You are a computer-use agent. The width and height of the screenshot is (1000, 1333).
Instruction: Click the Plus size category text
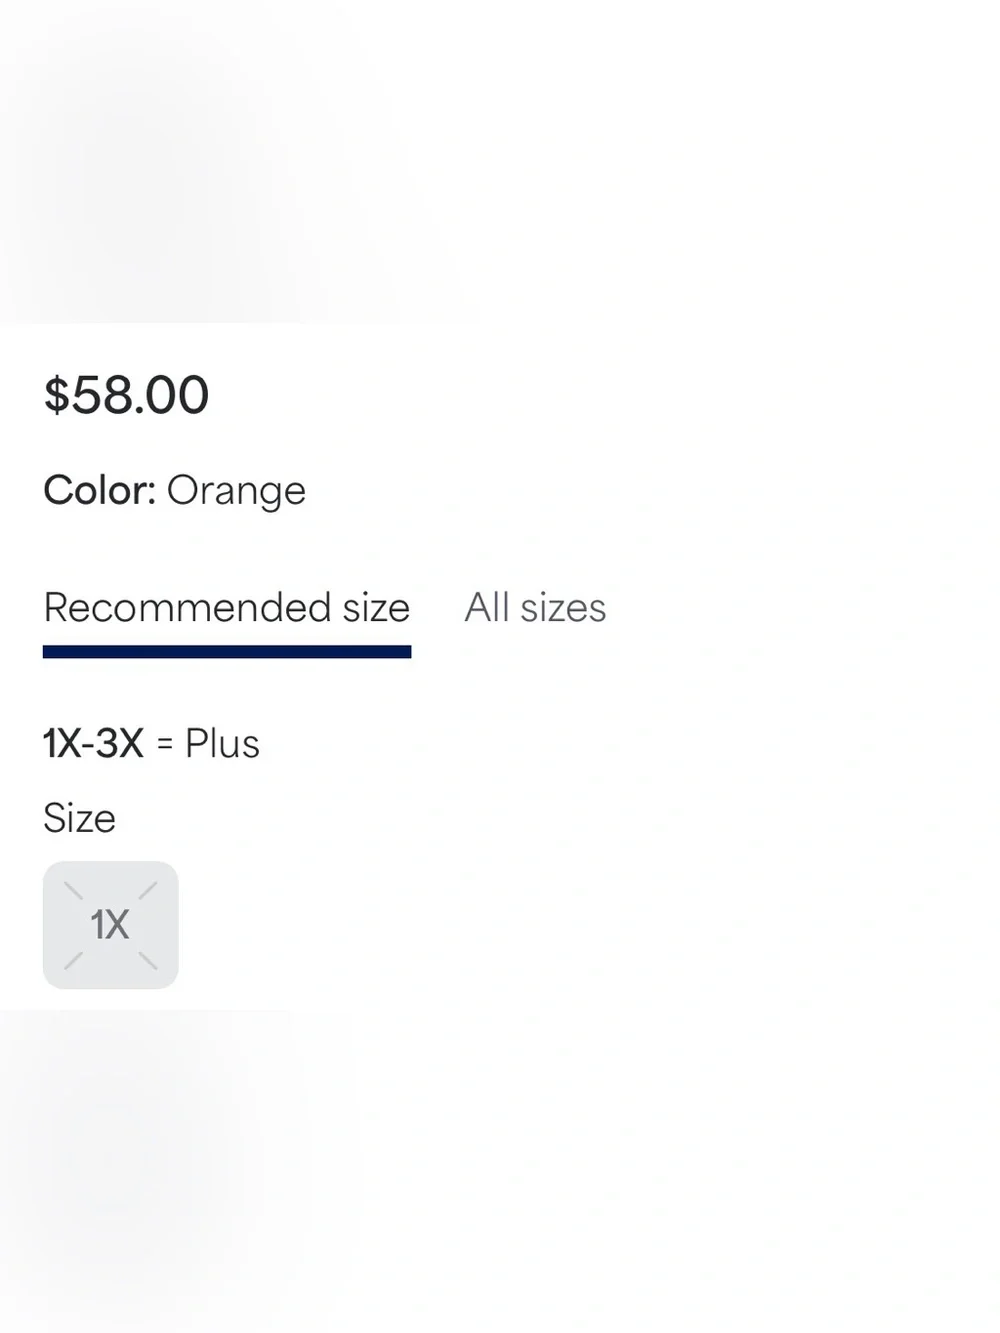click(222, 744)
